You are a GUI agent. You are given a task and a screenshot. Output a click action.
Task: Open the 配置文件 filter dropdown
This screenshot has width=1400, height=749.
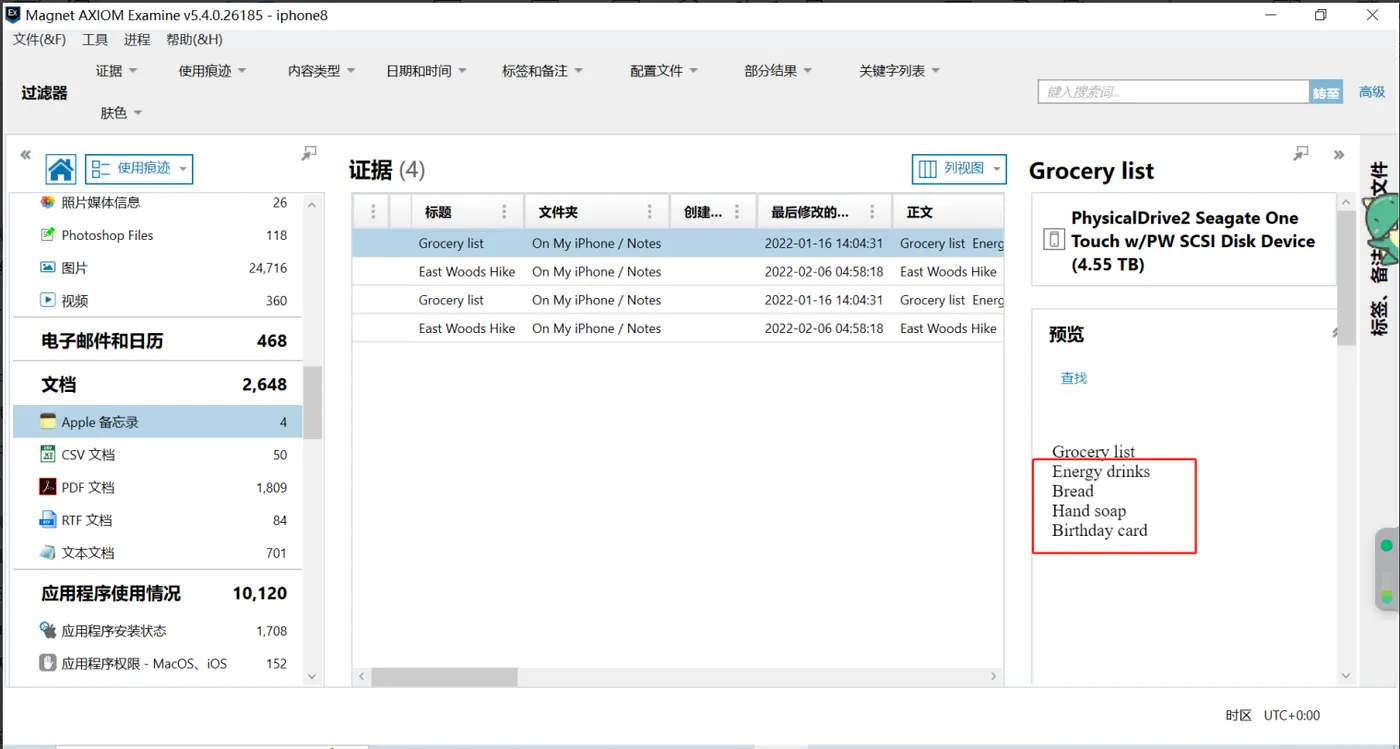pyautogui.click(x=664, y=71)
